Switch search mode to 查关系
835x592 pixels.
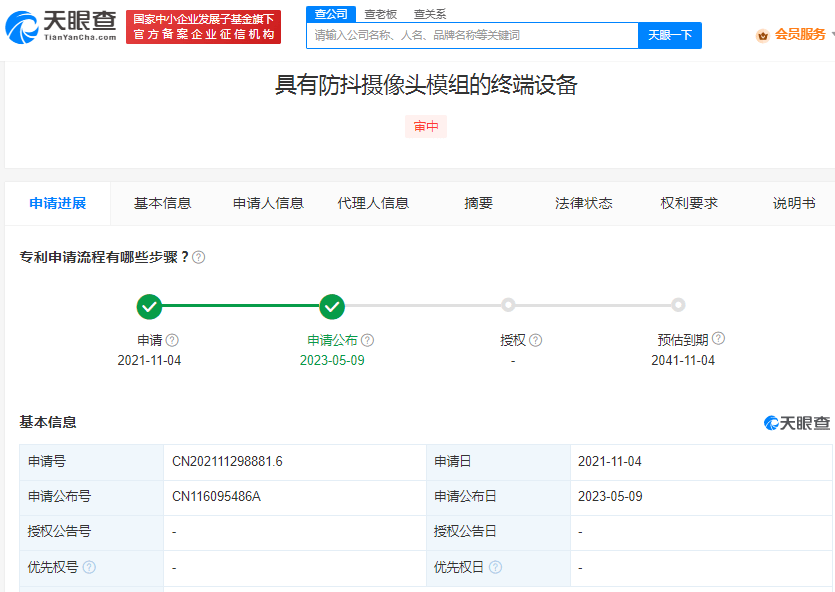430,14
